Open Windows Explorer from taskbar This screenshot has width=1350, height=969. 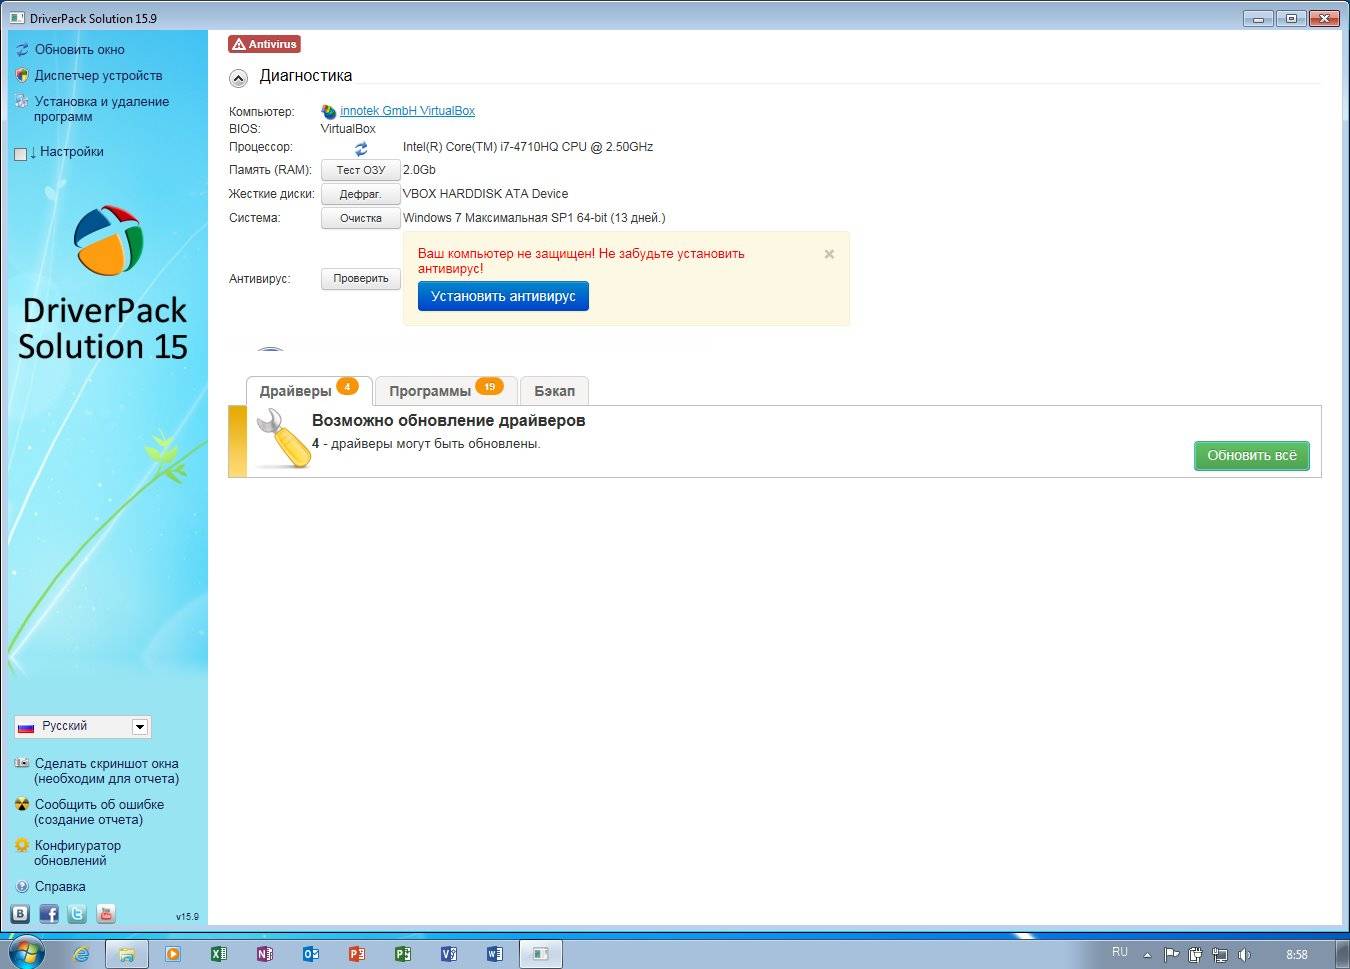coord(127,954)
